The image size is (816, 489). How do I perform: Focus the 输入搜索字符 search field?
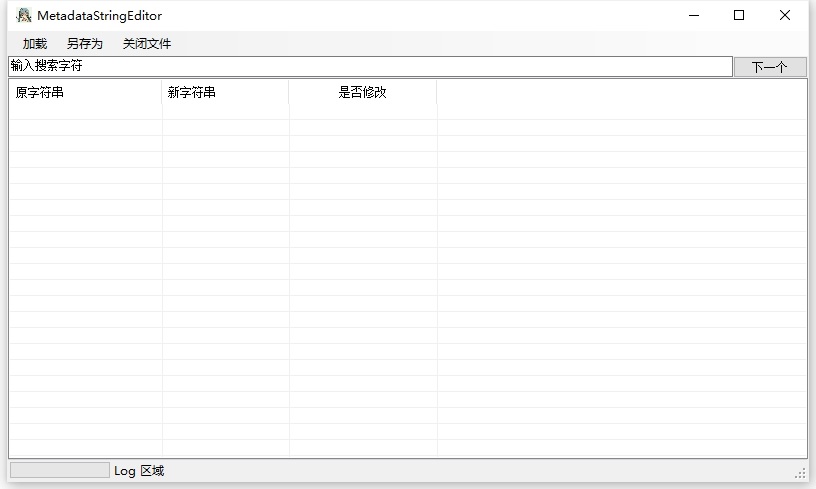(x=370, y=66)
